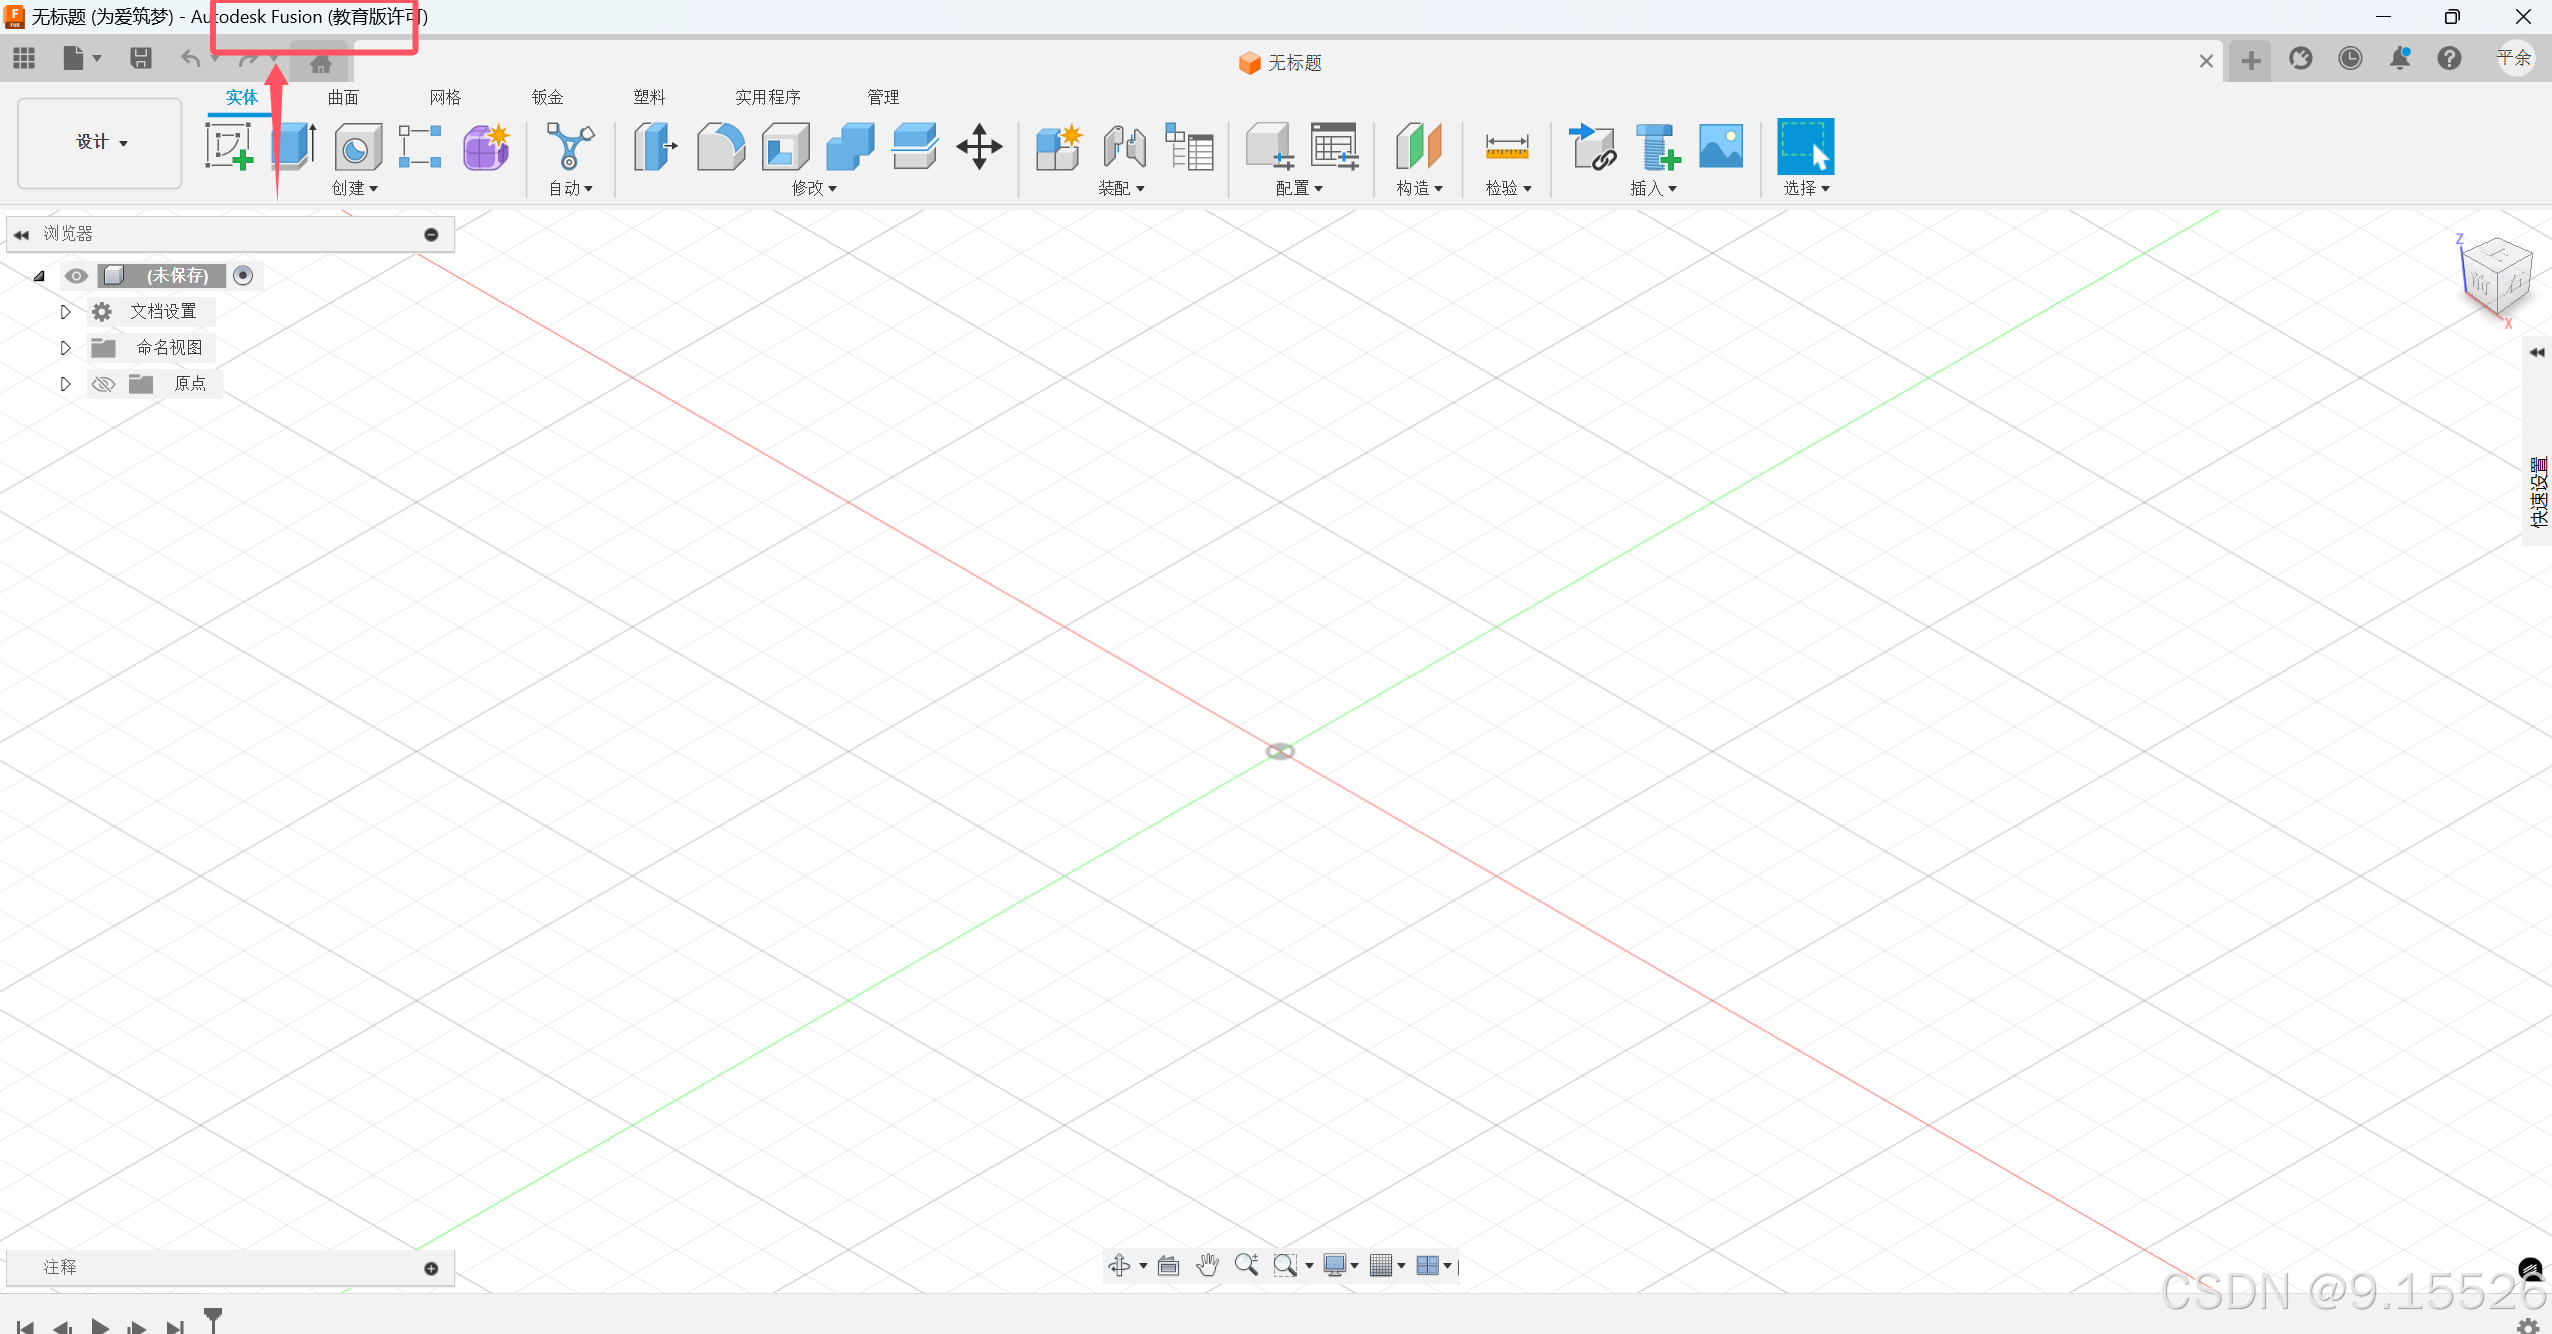Switch to the 曲面 tab
Viewport: 2552px width, 1334px height.
click(343, 97)
